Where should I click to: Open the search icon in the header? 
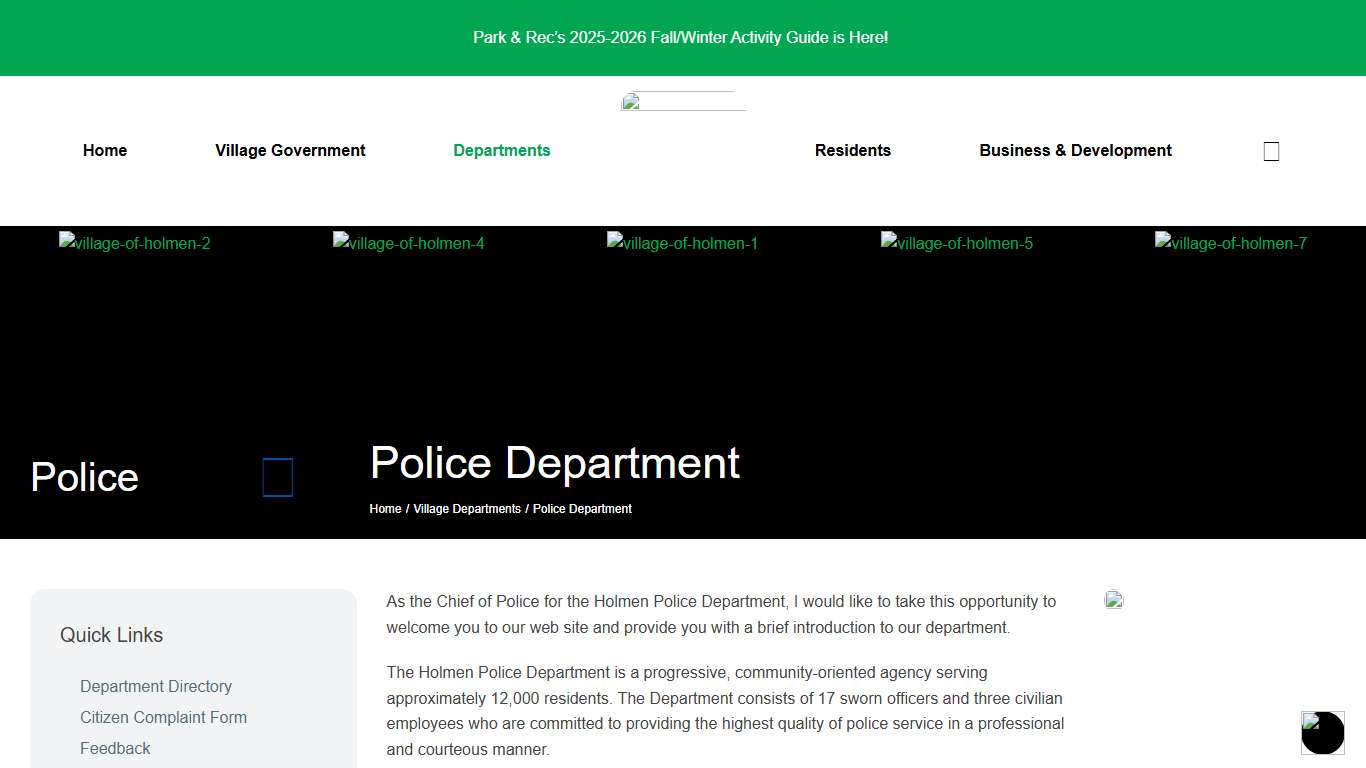click(1271, 150)
